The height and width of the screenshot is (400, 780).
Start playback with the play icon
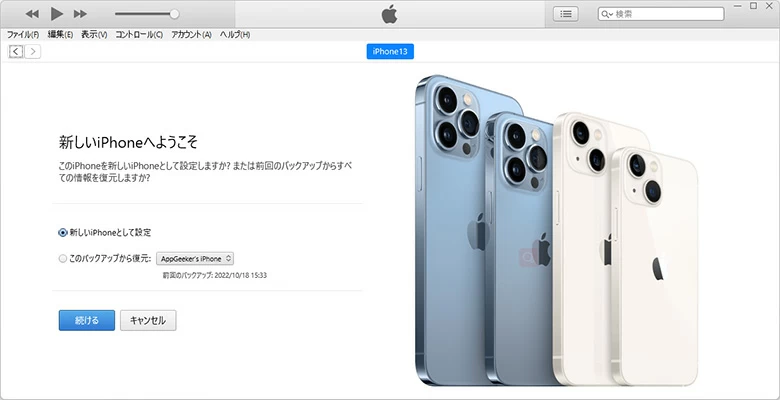click(x=57, y=14)
